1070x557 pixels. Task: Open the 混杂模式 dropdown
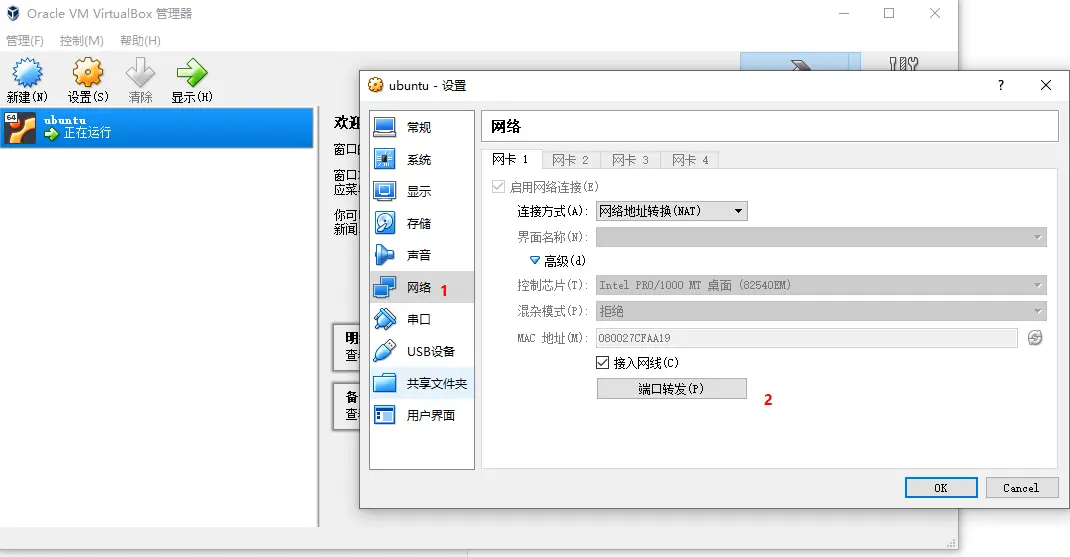click(821, 311)
